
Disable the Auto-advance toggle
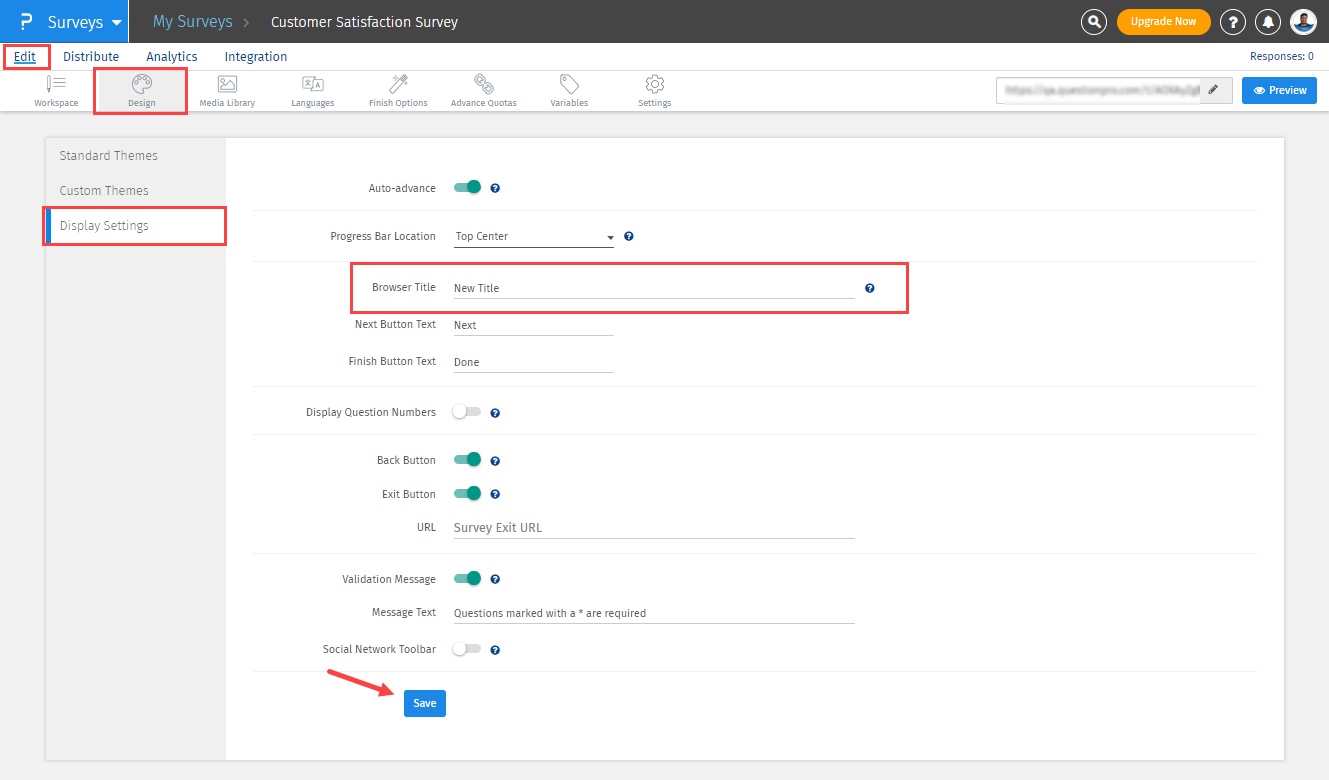pos(467,187)
